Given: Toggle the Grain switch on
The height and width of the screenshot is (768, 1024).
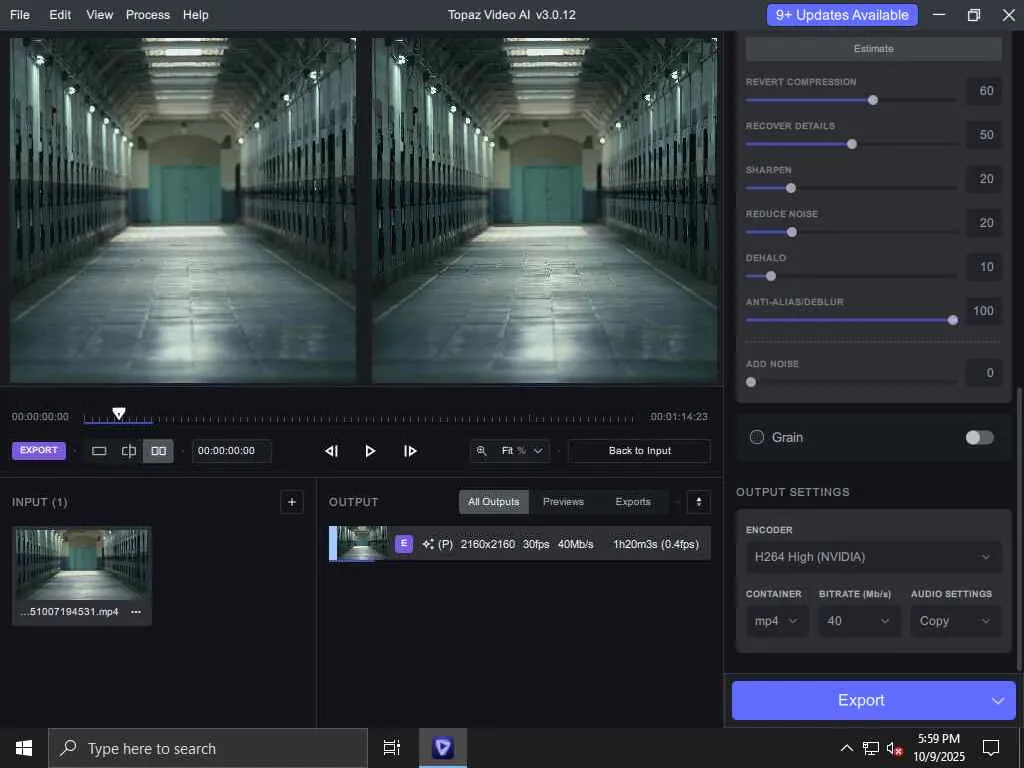Looking at the screenshot, I should (979, 437).
